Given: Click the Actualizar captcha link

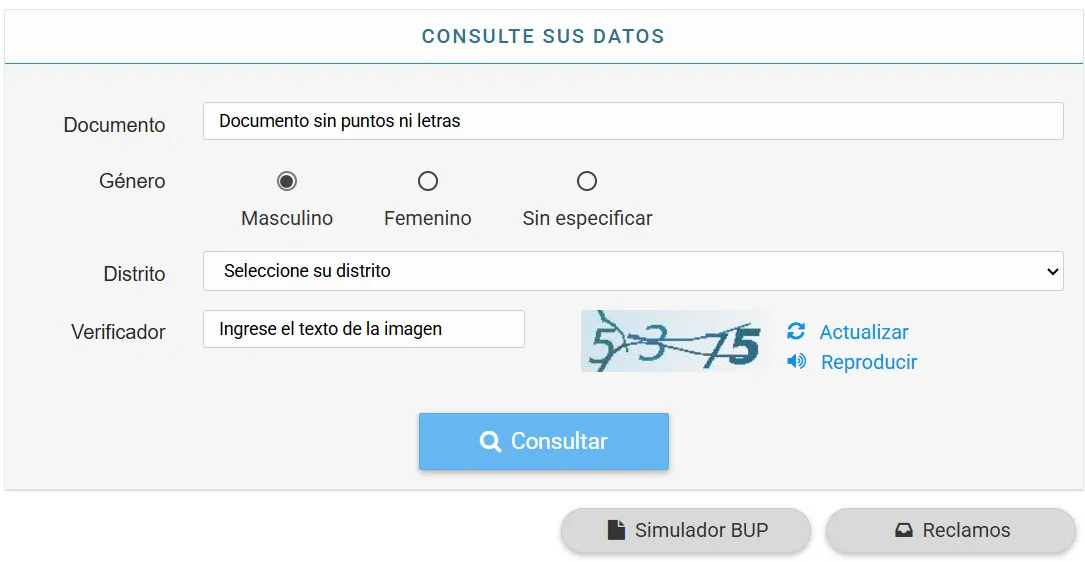Looking at the screenshot, I should [x=864, y=332].
